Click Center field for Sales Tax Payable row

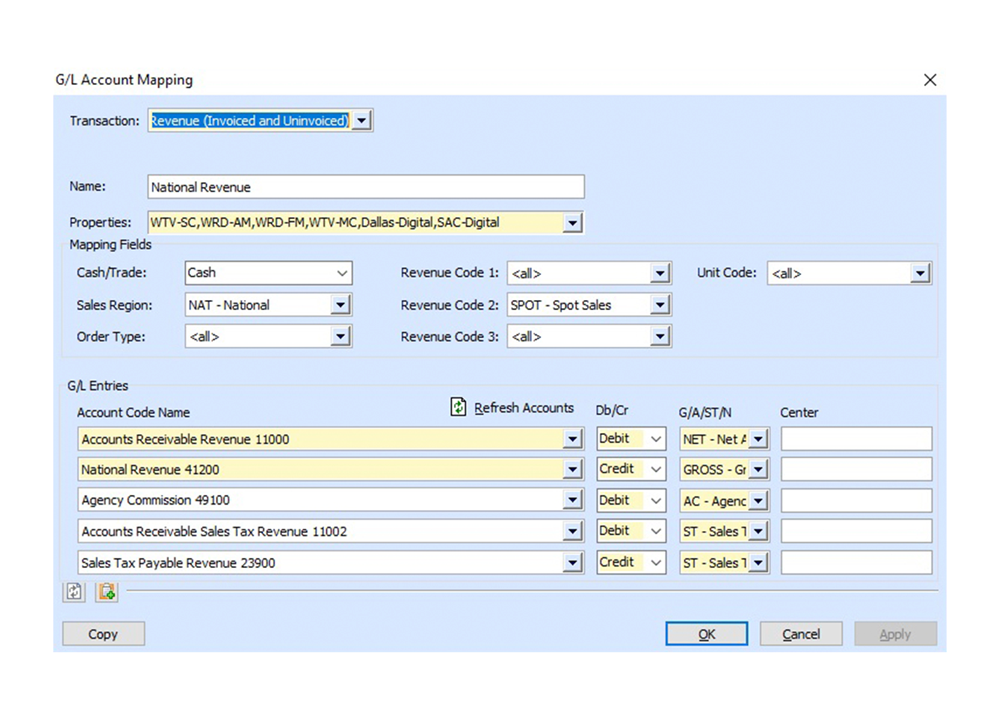coord(856,563)
